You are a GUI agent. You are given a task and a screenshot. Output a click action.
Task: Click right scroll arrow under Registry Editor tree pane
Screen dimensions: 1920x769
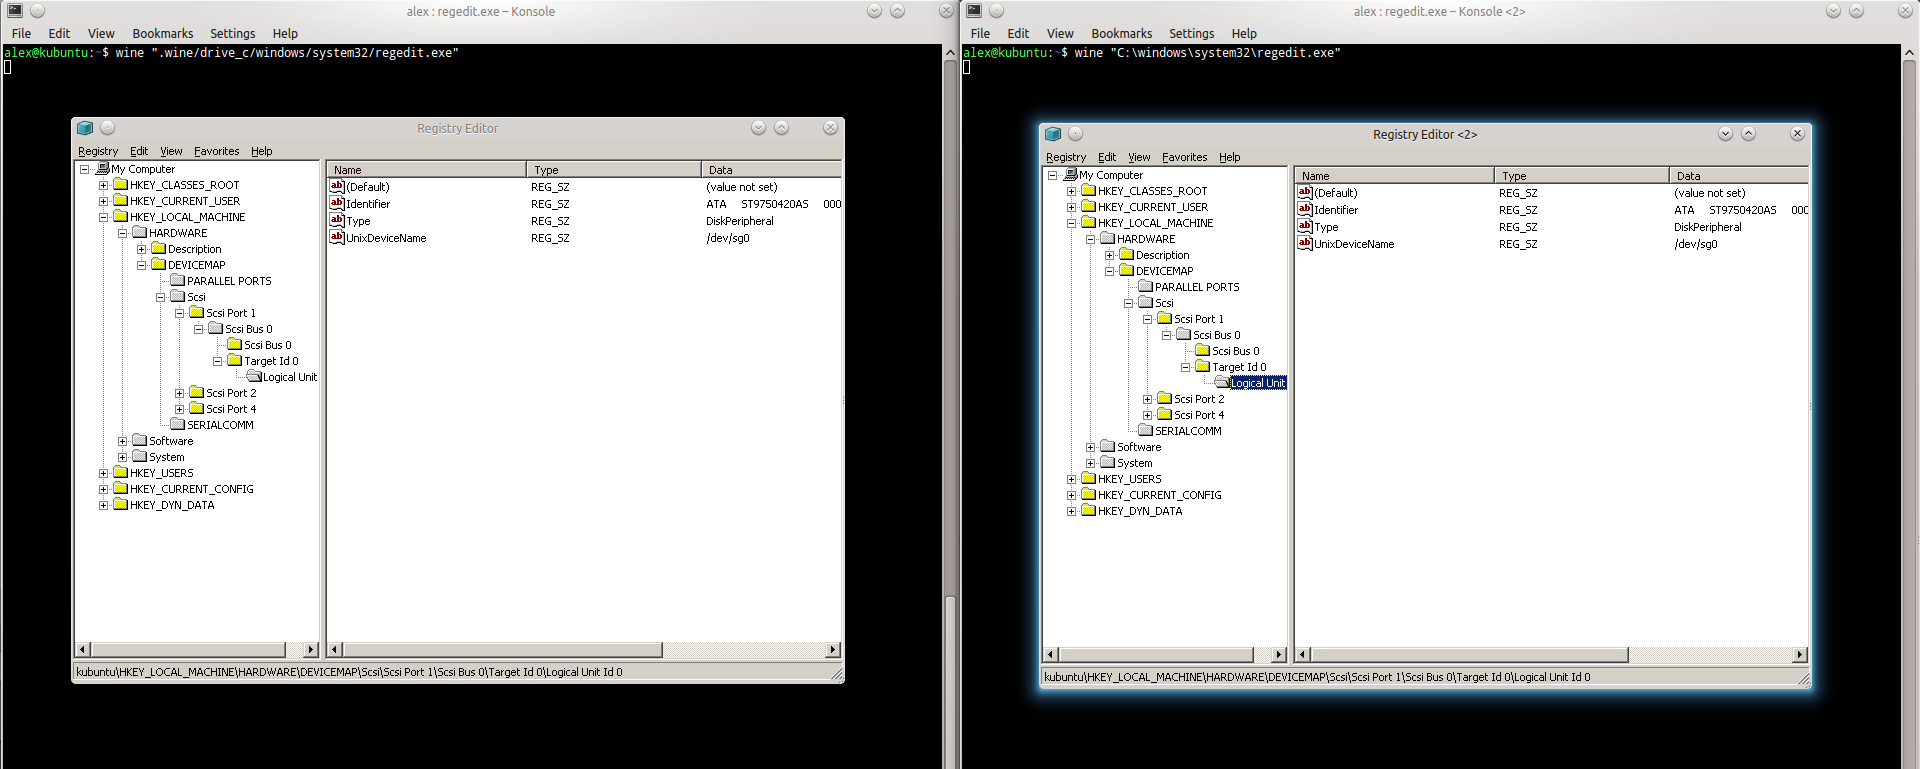point(310,650)
